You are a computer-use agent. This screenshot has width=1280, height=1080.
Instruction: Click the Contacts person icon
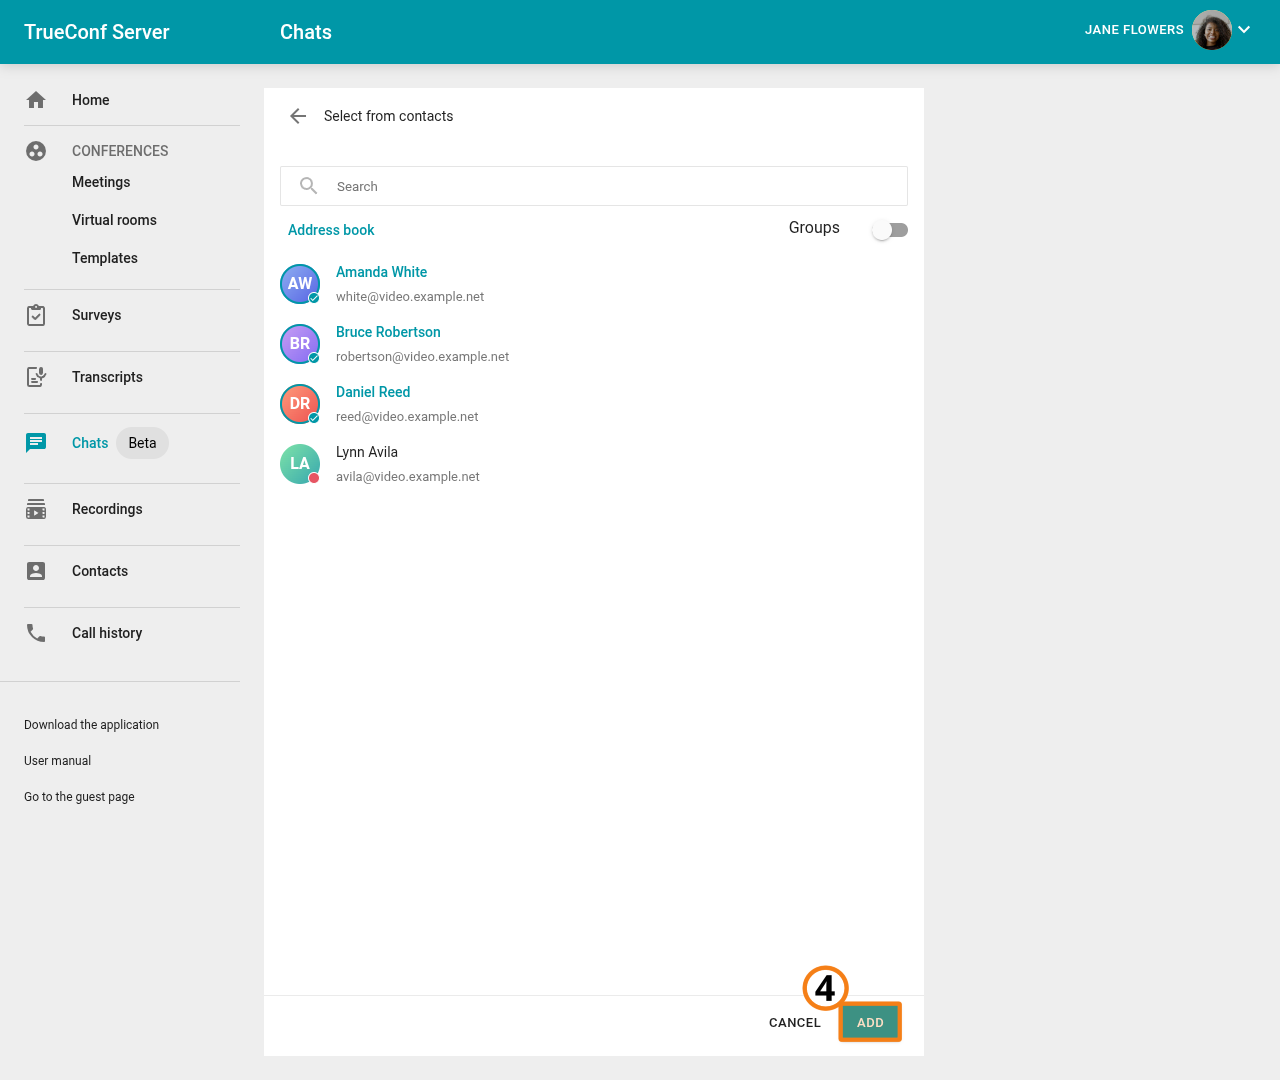(x=36, y=571)
